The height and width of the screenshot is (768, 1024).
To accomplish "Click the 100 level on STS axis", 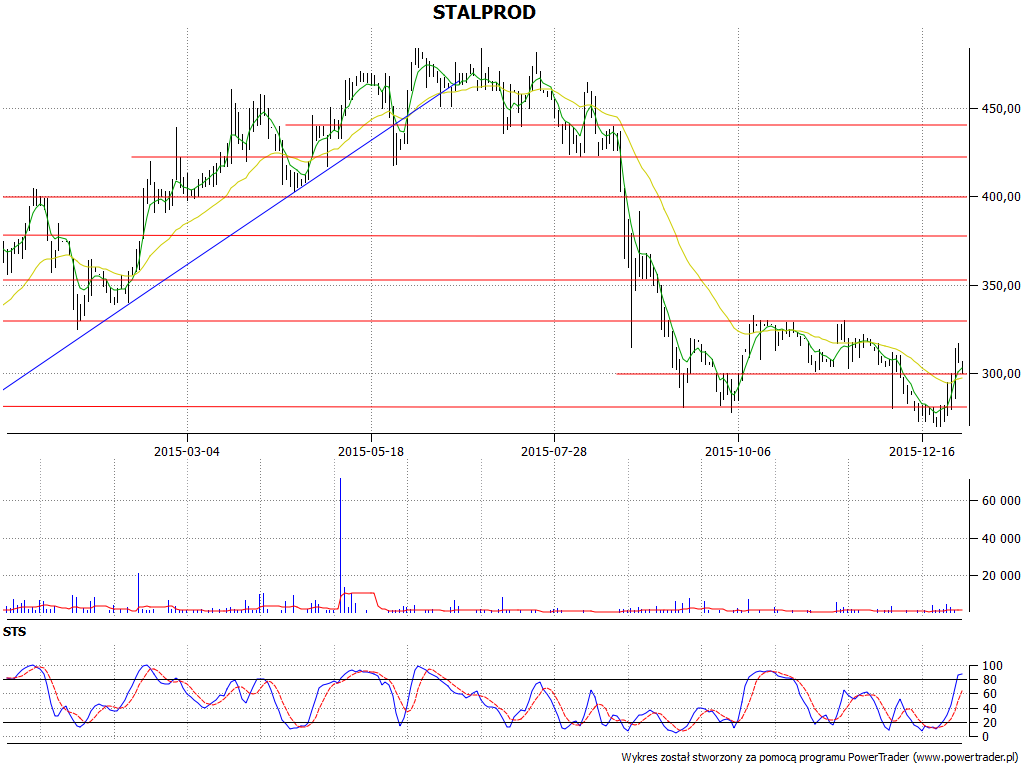I will tap(992, 666).
